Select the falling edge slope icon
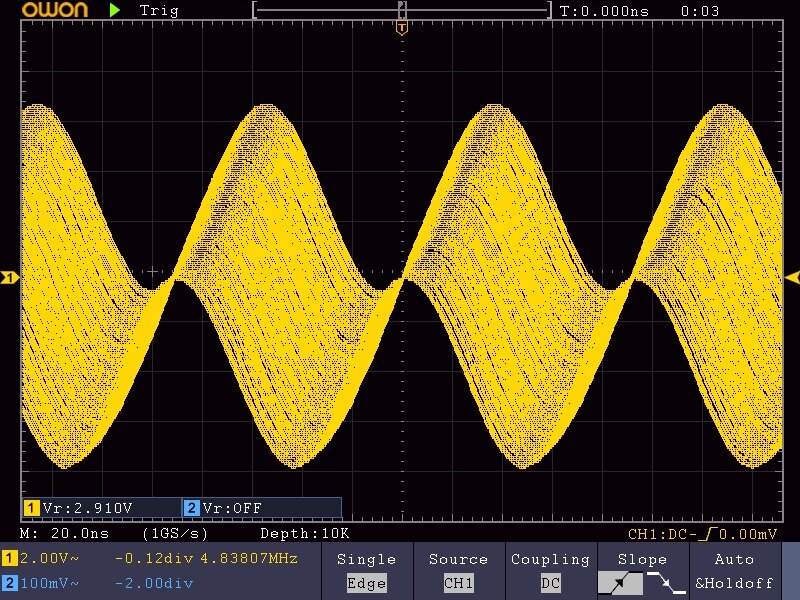Screen dimensions: 800x600 (x=666, y=583)
